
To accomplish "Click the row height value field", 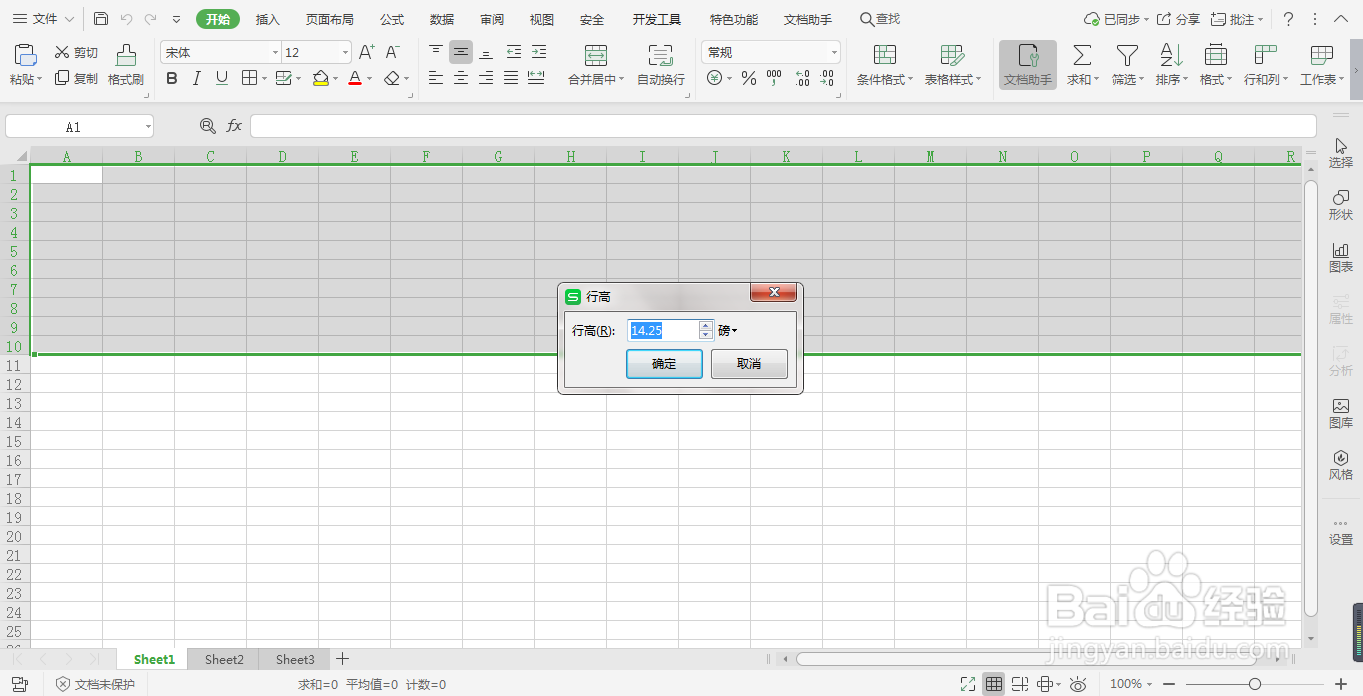I will click(663, 331).
